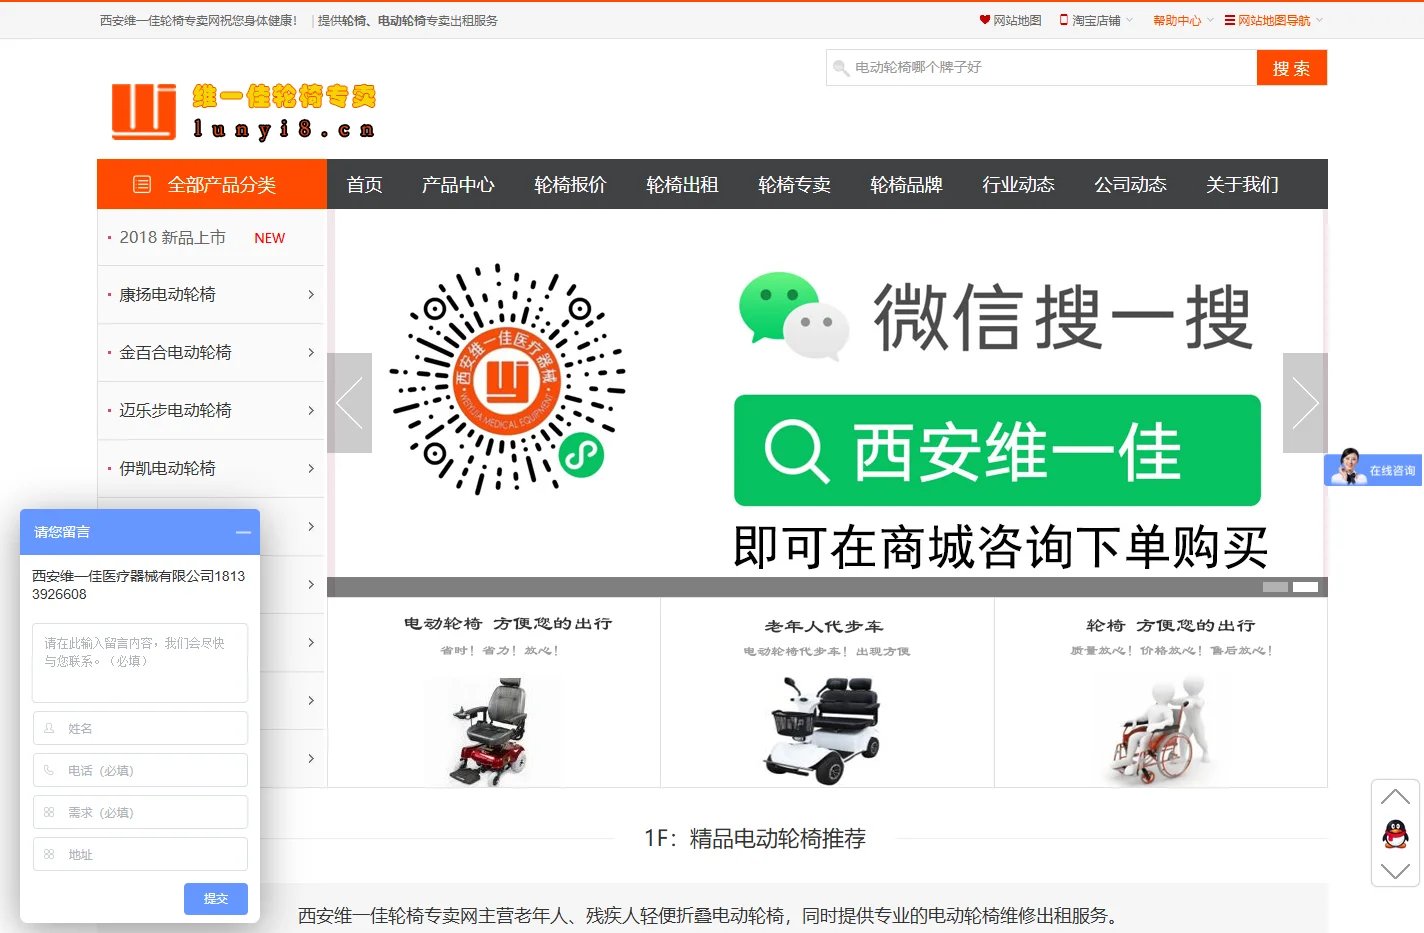Open 关于我们 nav item
The image size is (1424, 933).
click(1242, 184)
